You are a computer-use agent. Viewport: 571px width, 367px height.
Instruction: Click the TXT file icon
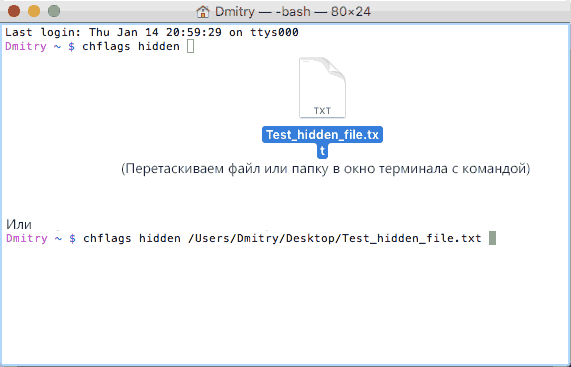tap(322, 88)
